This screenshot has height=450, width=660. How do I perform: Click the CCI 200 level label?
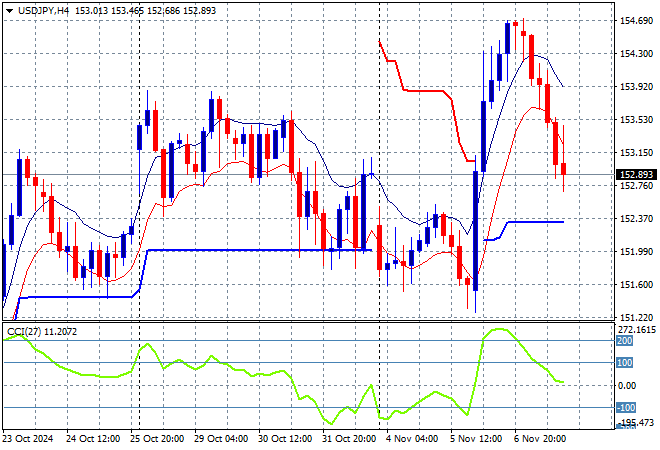625,341
